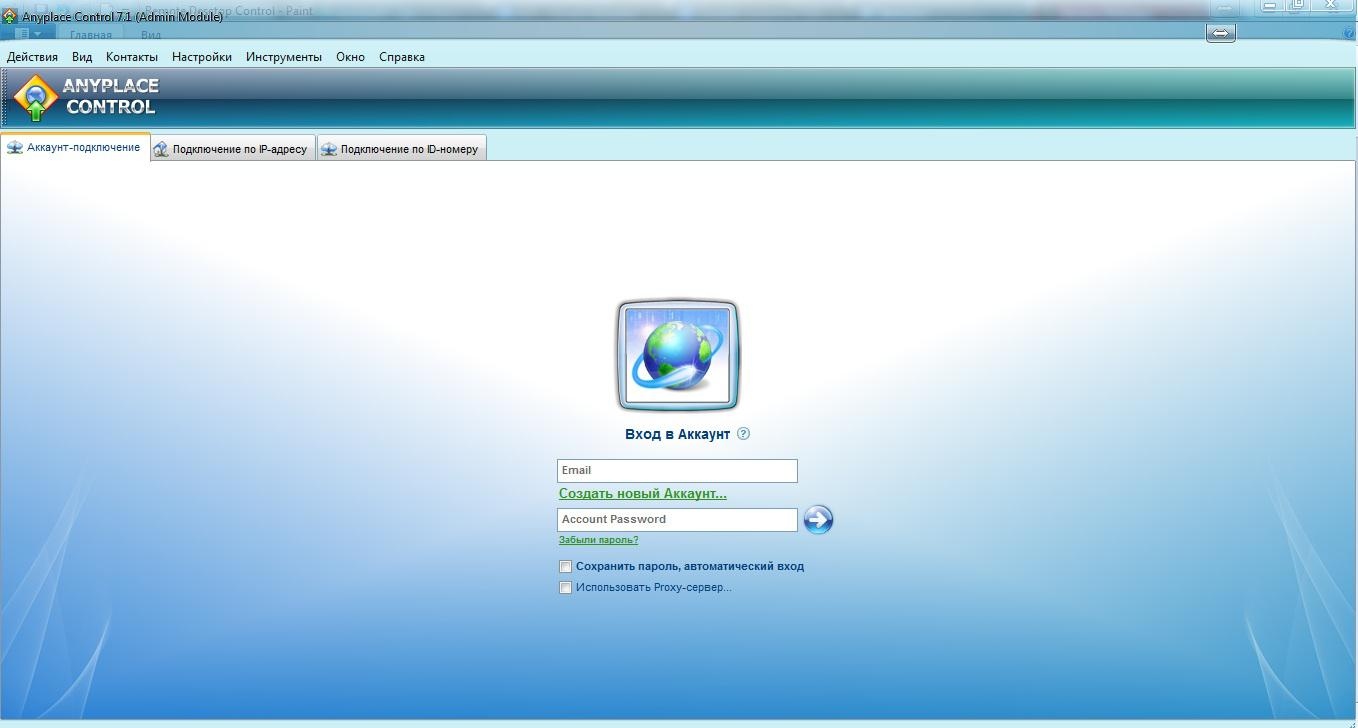Click the double-arrow resize button at top right
The image size is (1358, 728).
[1221, 33]
